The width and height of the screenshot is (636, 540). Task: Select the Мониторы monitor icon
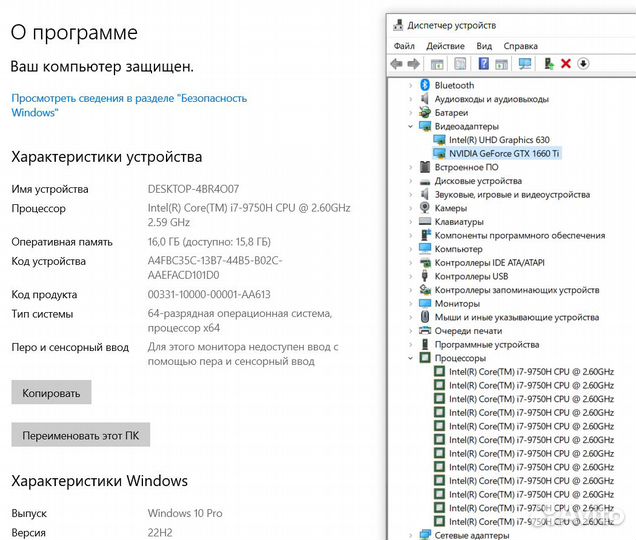(425, 303)
